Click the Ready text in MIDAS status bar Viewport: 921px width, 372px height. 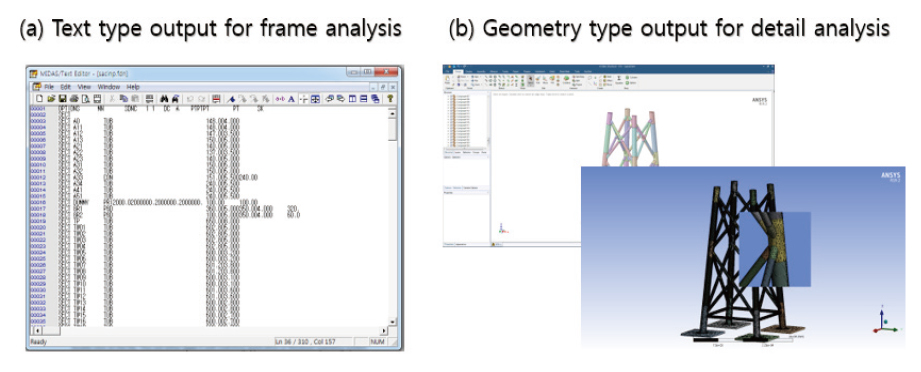(39, 341)
